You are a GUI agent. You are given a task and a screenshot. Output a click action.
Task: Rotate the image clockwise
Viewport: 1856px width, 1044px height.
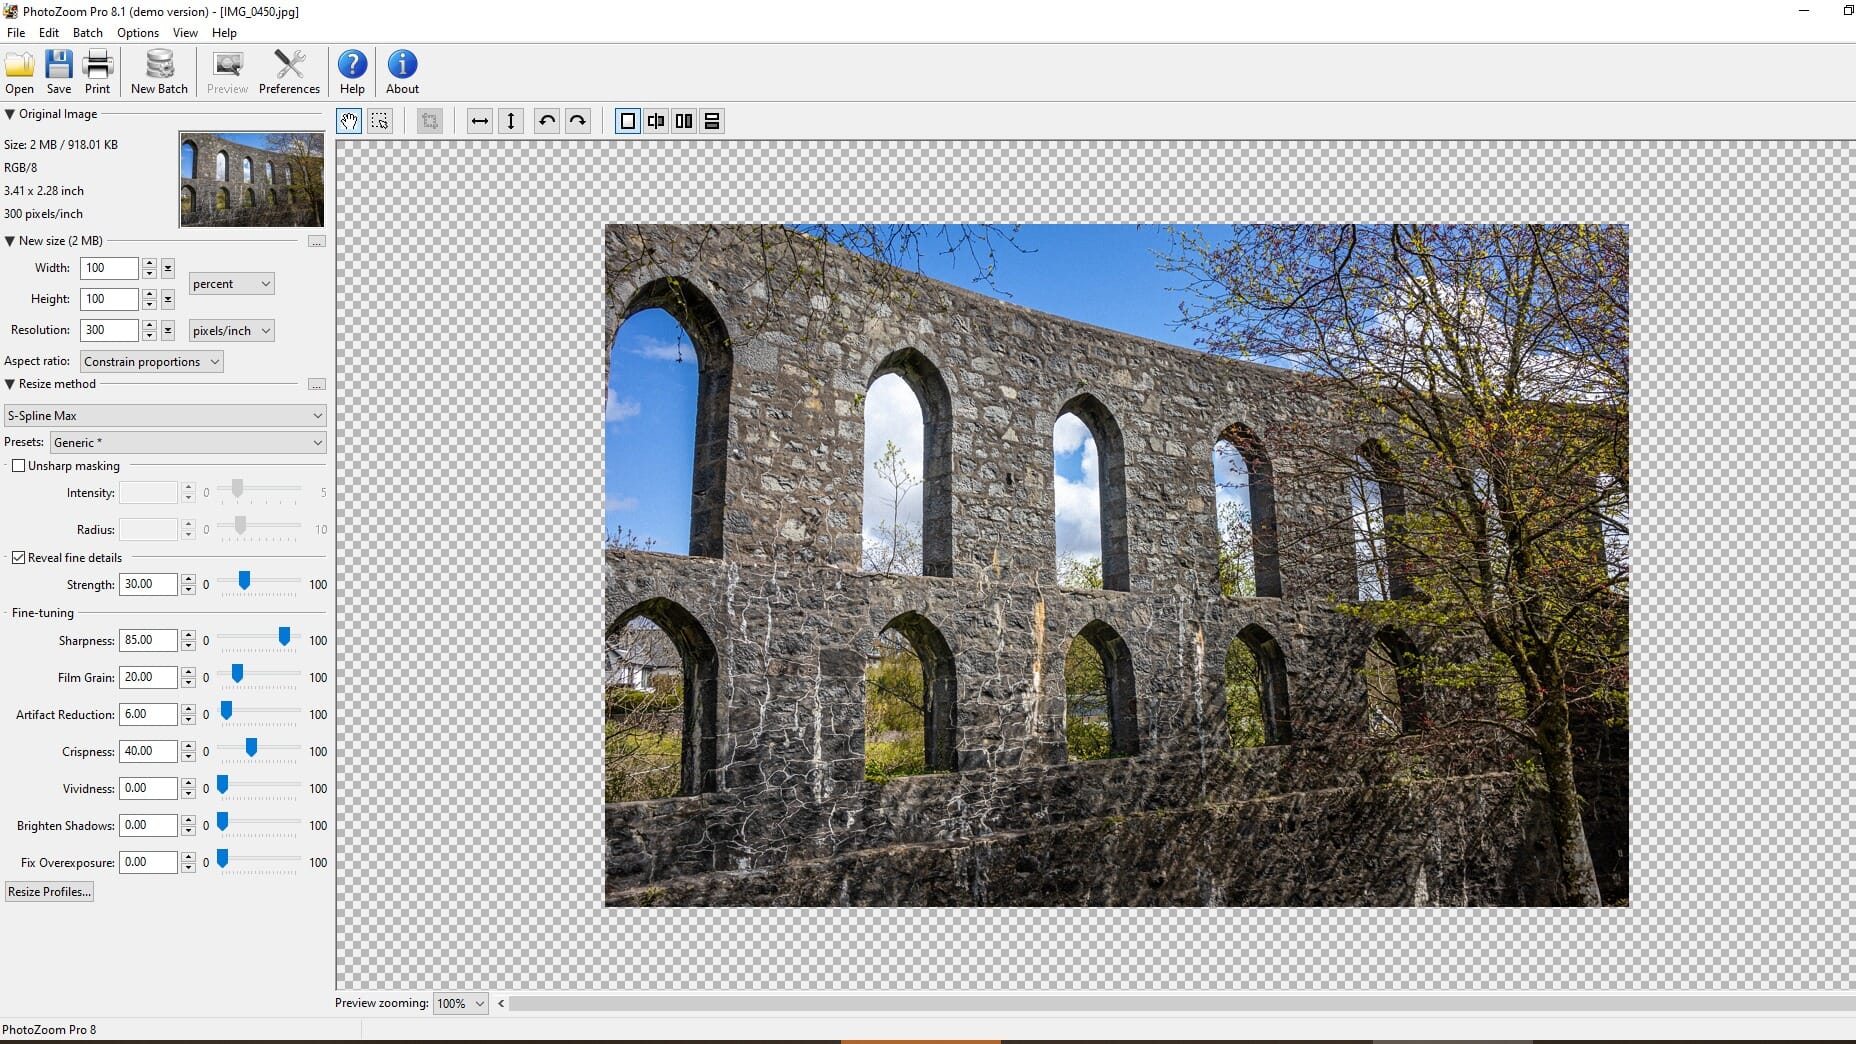[x=578, y=121]
